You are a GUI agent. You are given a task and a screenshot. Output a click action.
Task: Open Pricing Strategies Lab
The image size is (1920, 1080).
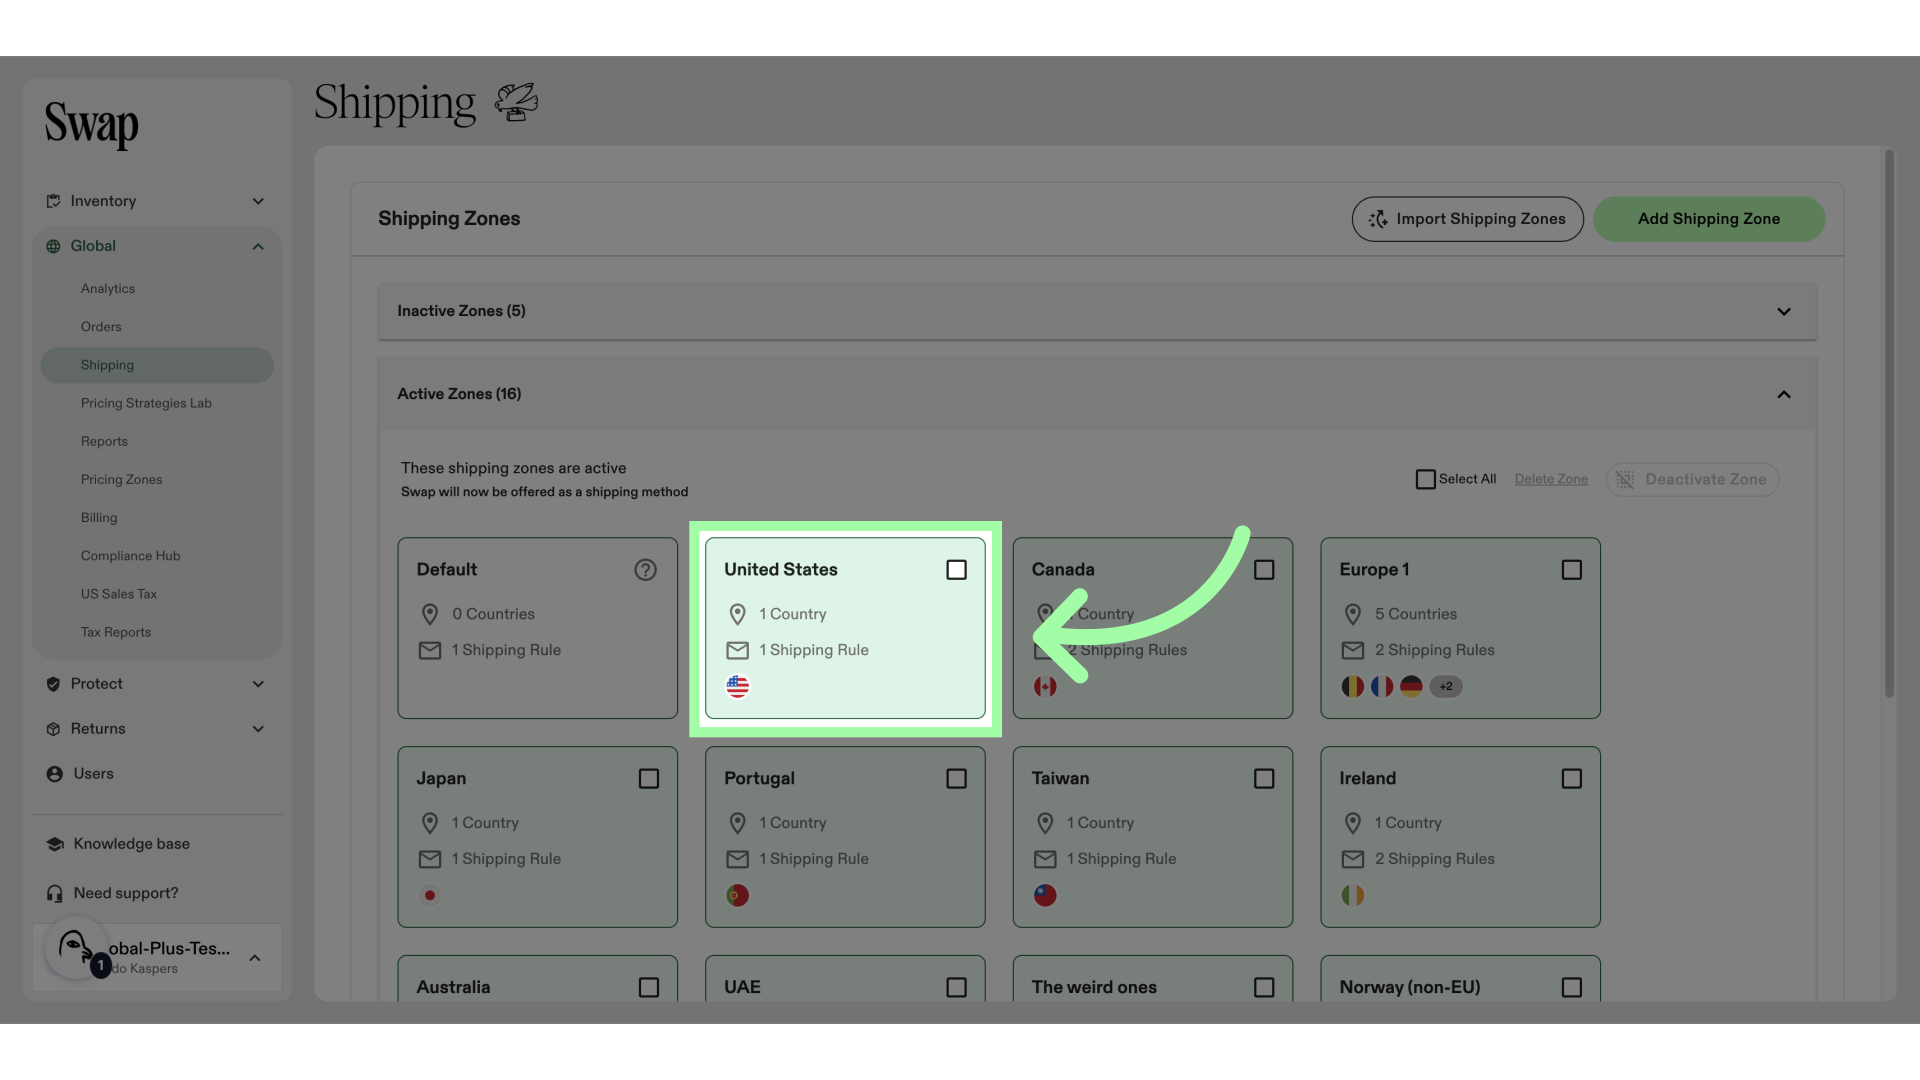[x=146, y=403]
